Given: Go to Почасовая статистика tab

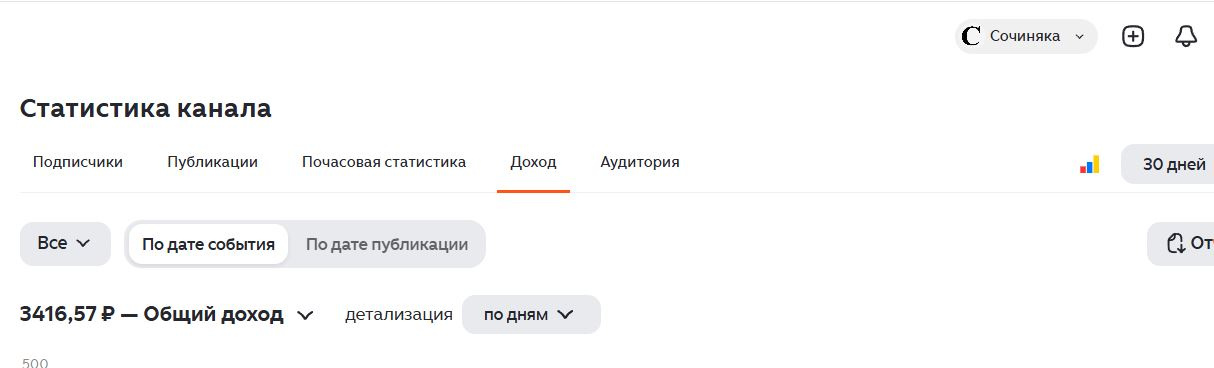Looking at the screenshot, I should [384, 162].
